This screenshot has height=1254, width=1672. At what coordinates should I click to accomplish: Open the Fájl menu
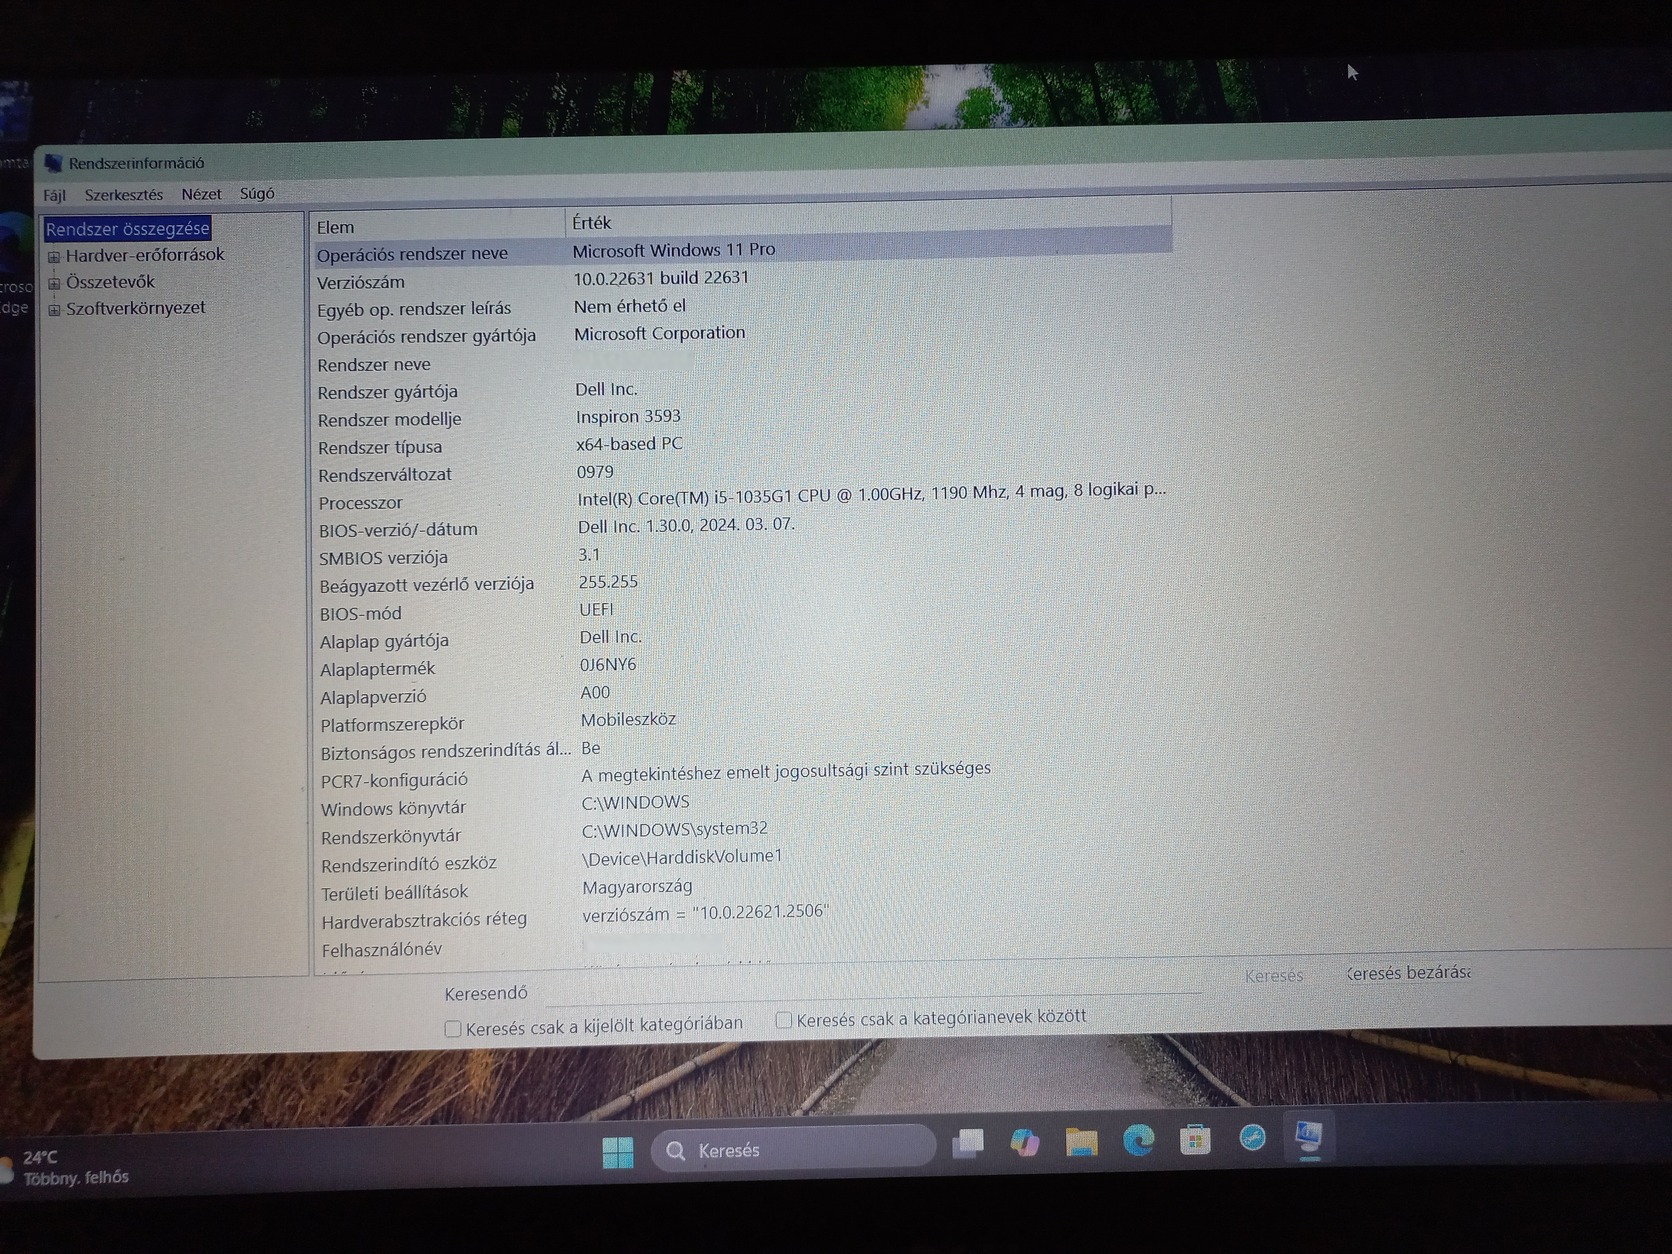[54, 195]
